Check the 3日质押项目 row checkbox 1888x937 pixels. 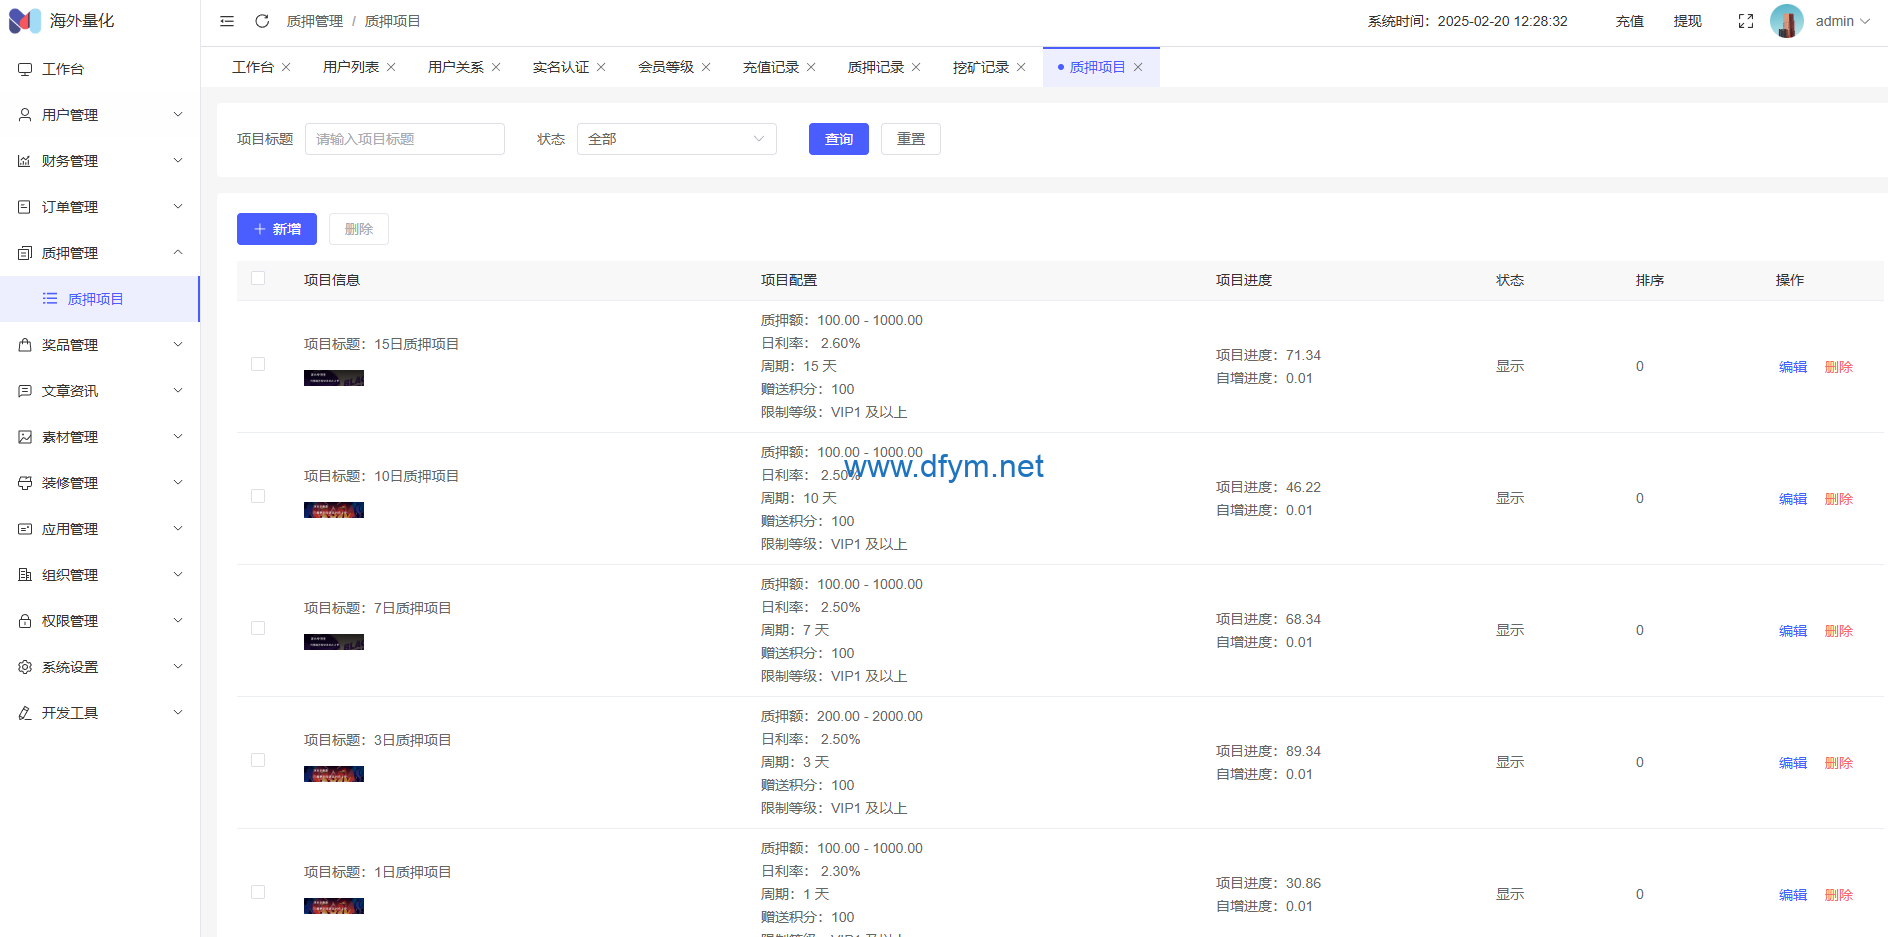(258, 760)
